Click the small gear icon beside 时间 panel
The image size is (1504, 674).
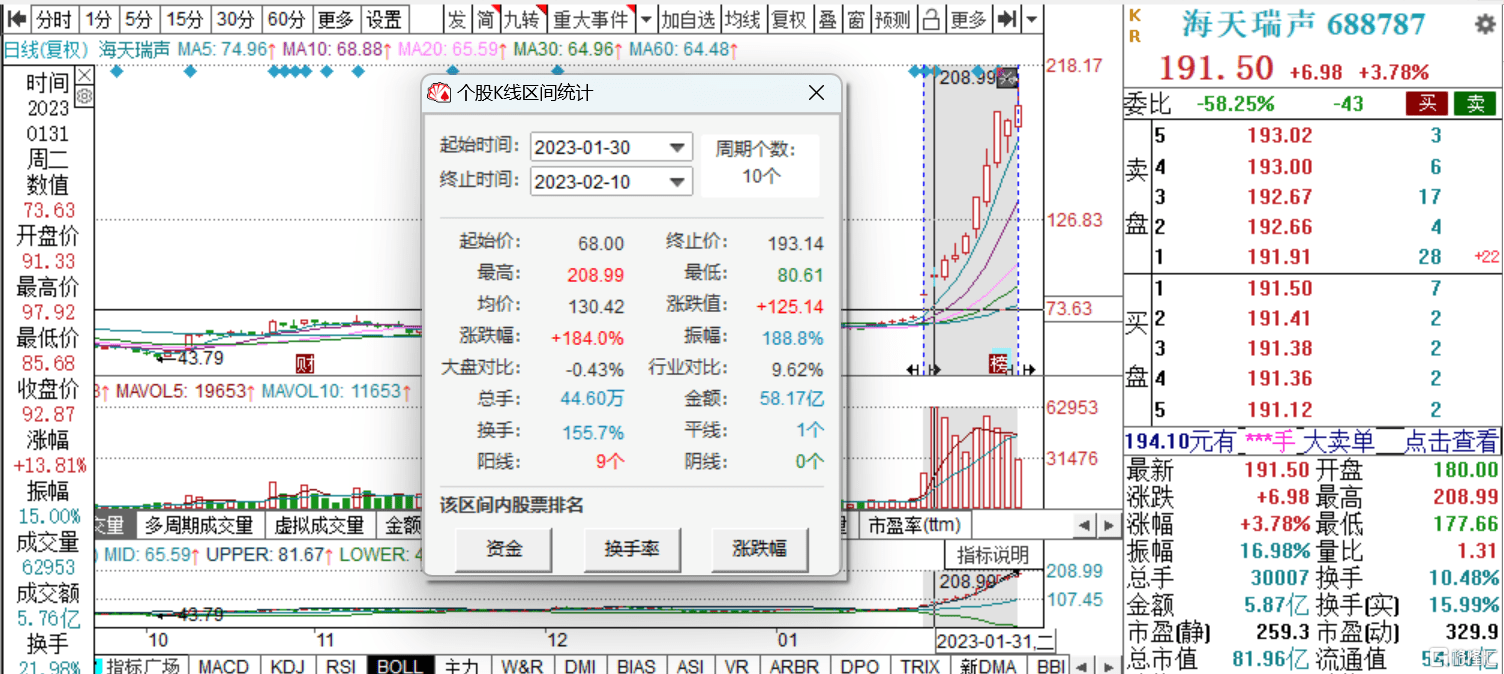point(84,96)
